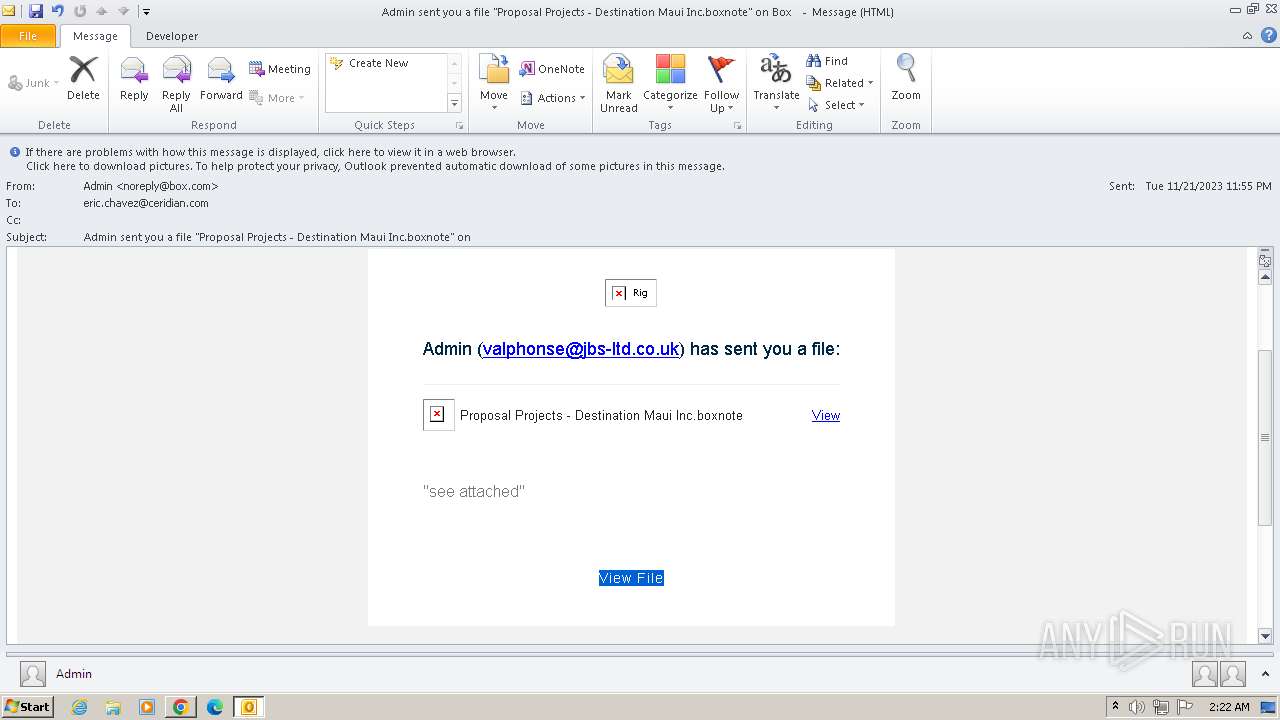Open the Related dropdown
This screenshot has height=720, width=1280.
pos(840,83)
